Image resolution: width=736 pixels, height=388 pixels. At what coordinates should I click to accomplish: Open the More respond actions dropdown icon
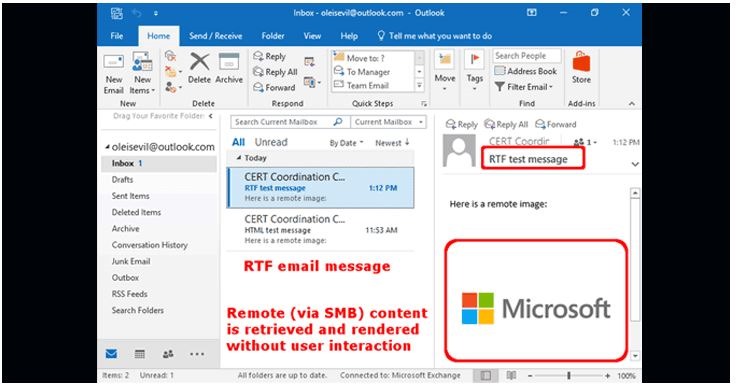coord(312,83)
